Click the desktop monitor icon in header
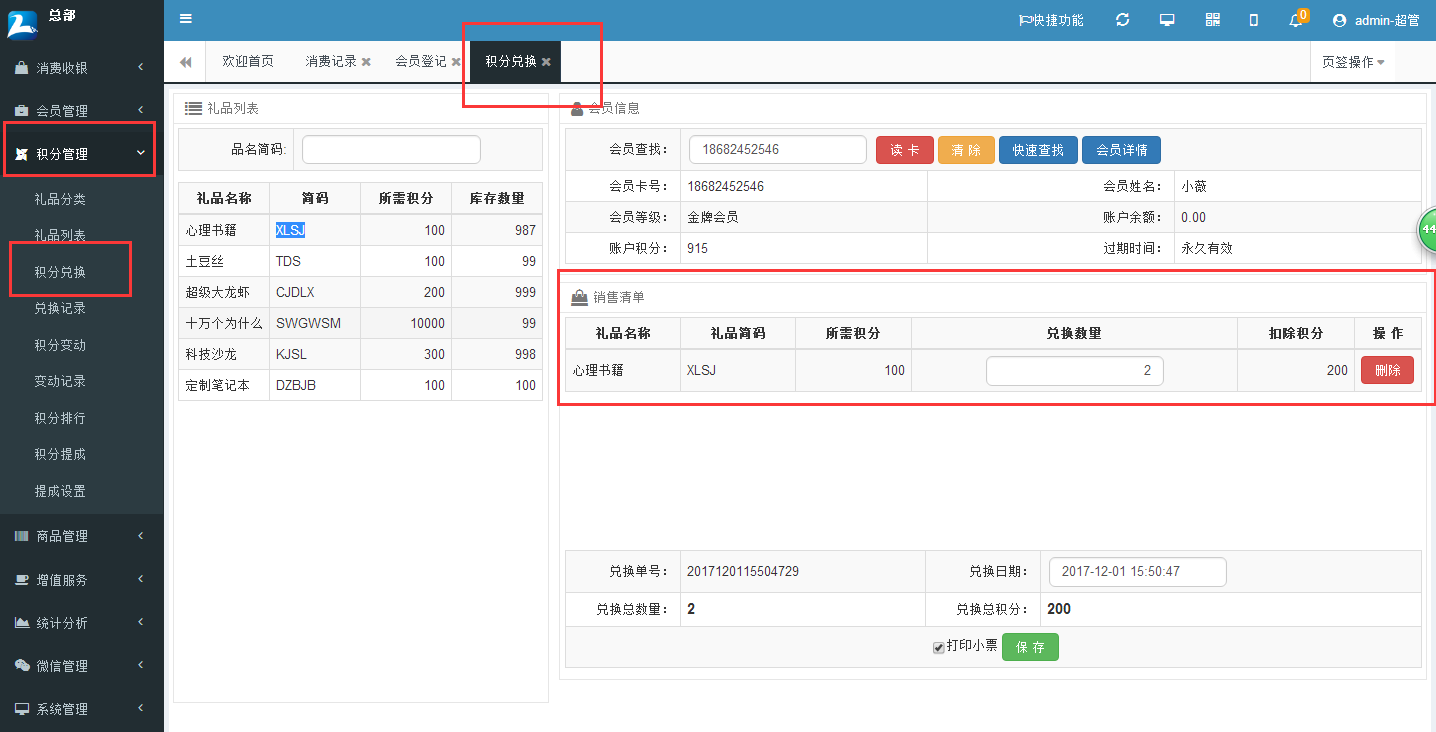This screenshot has width=1436, height=732. coord(1167,20)
